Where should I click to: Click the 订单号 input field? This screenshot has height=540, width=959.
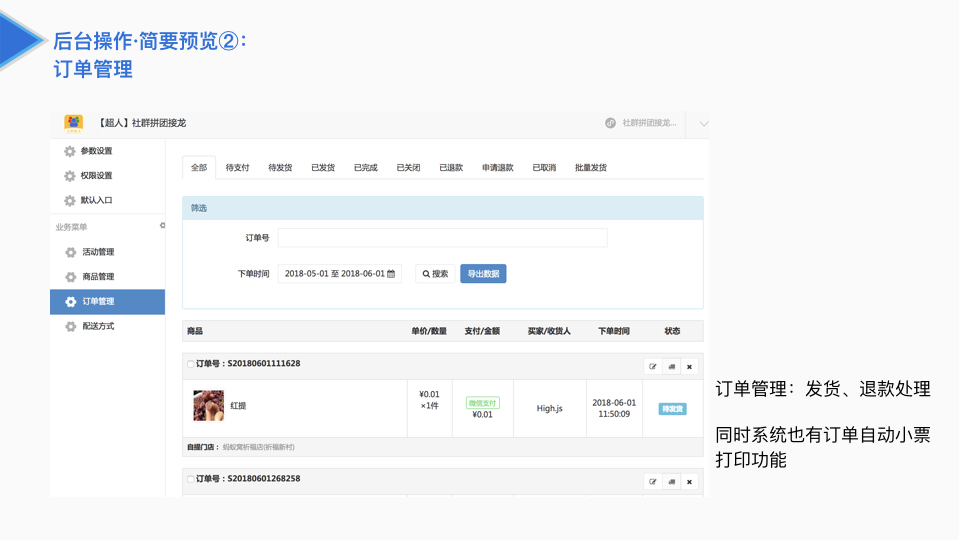pyautogui.click(x=442, y=238)
